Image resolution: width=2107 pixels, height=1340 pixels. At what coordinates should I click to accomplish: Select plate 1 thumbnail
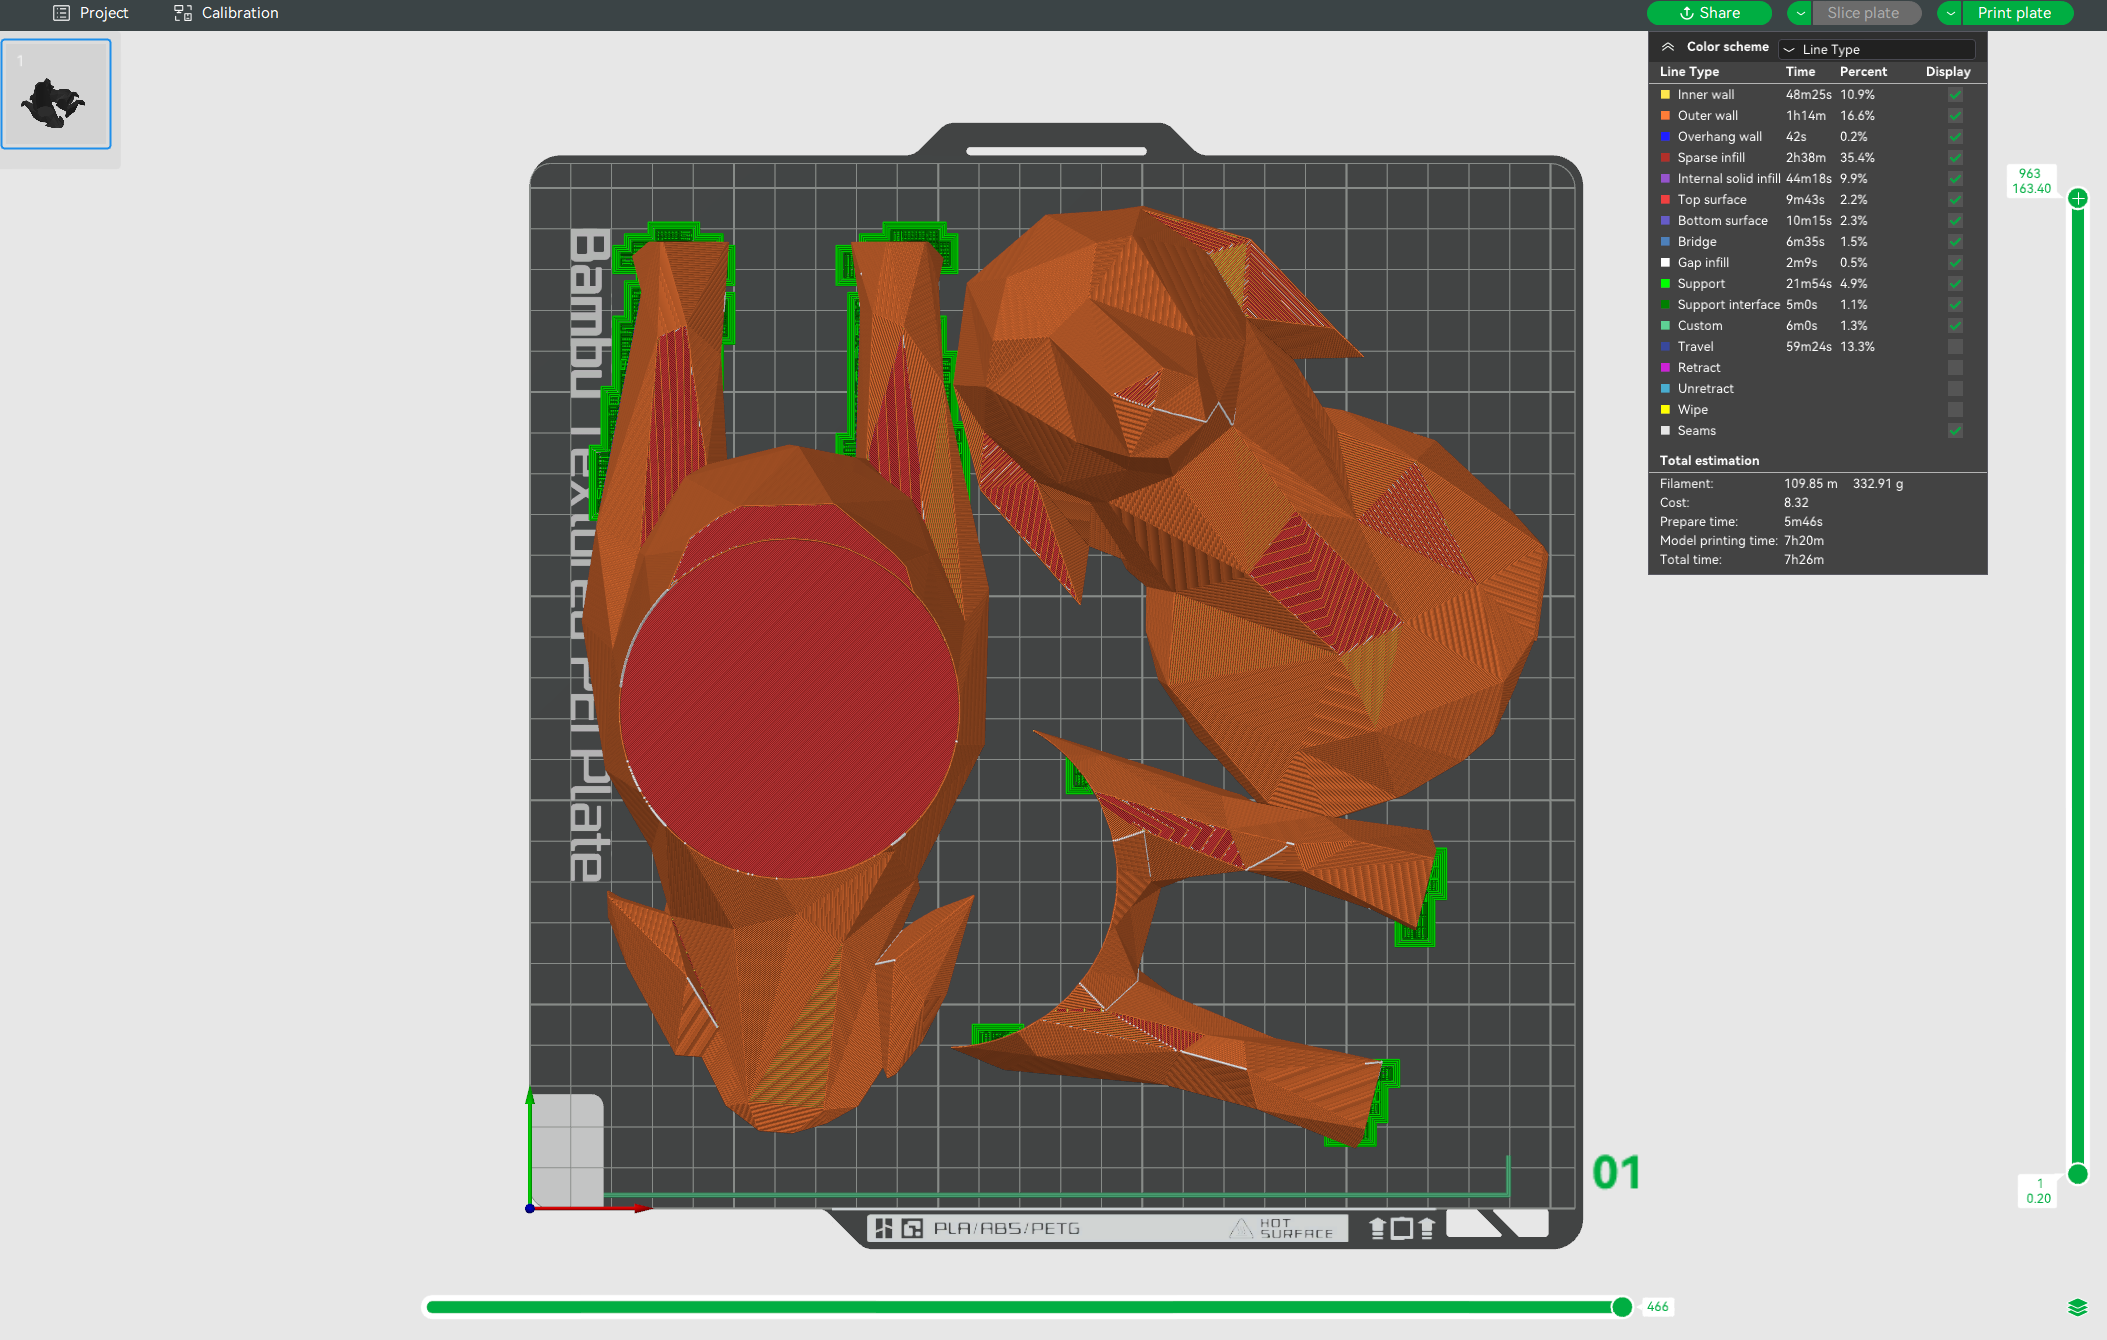56,95
